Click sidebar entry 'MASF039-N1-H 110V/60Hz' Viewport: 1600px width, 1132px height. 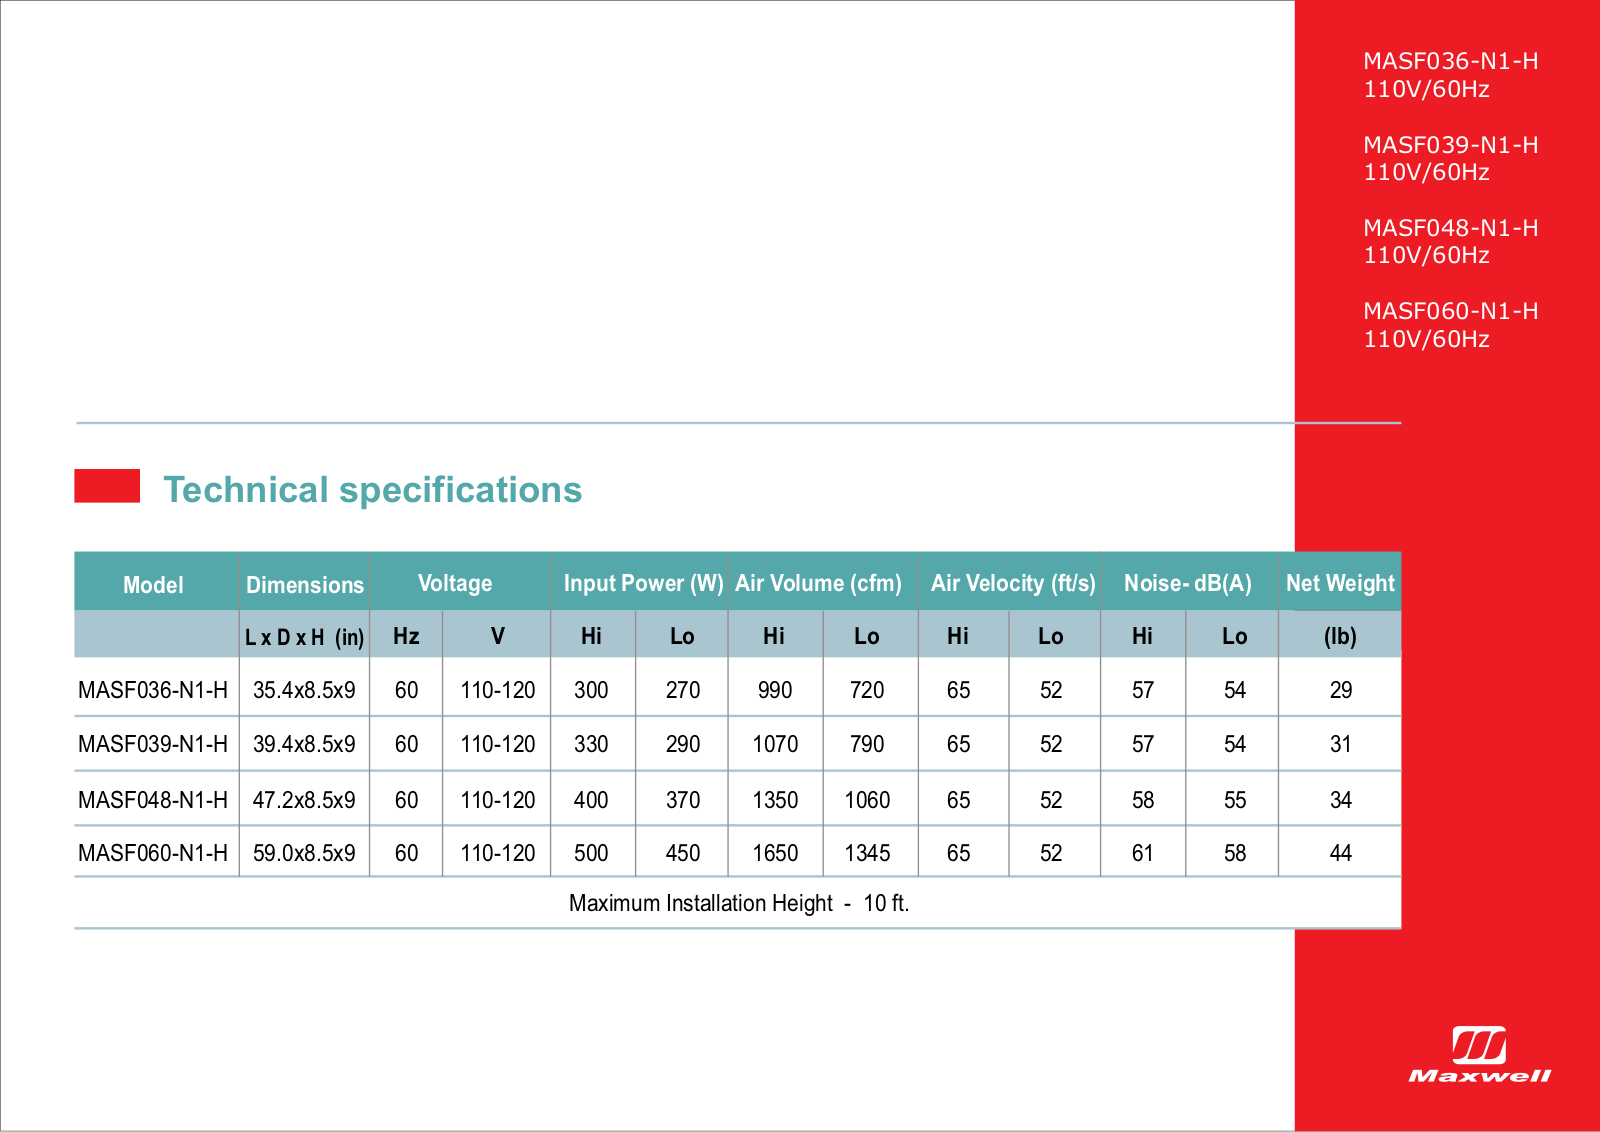click(x=1451, y=158)
